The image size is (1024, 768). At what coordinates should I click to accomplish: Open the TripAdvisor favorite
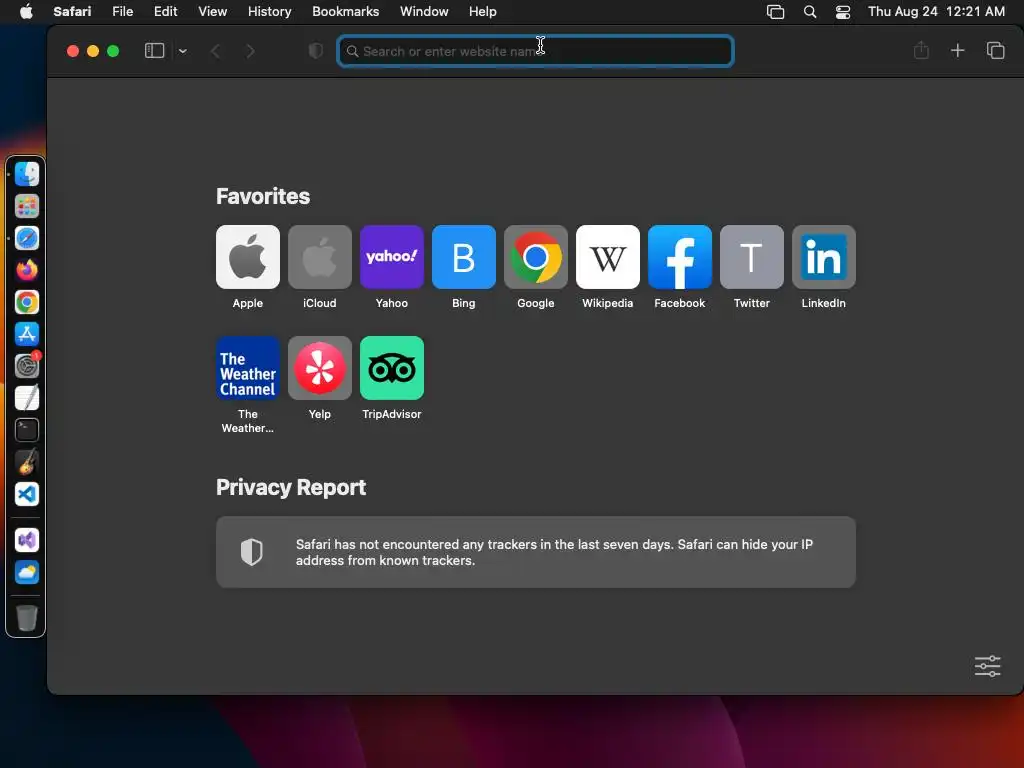pyautogui.click(x=392, y=368)
